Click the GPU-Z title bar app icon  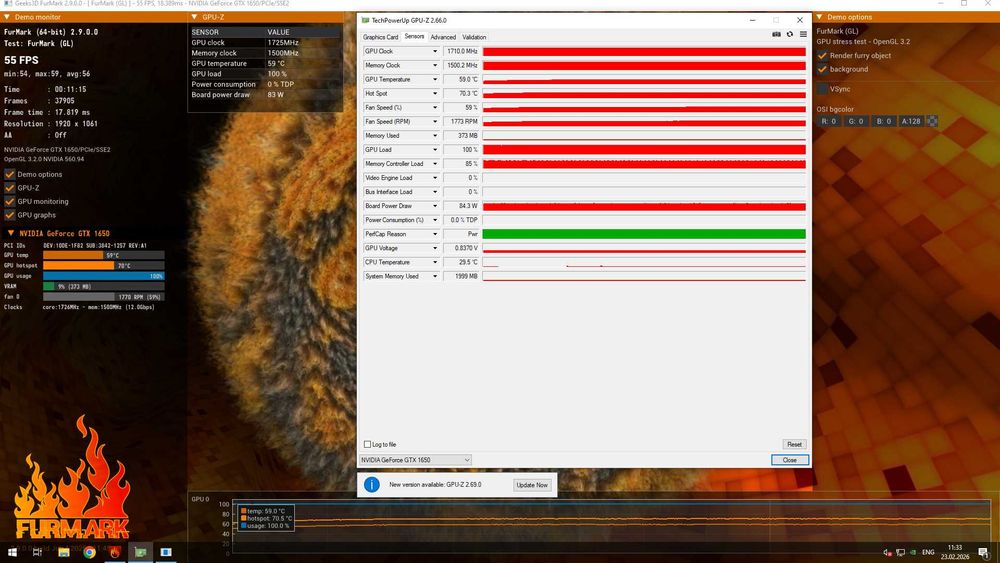point(365,20)
